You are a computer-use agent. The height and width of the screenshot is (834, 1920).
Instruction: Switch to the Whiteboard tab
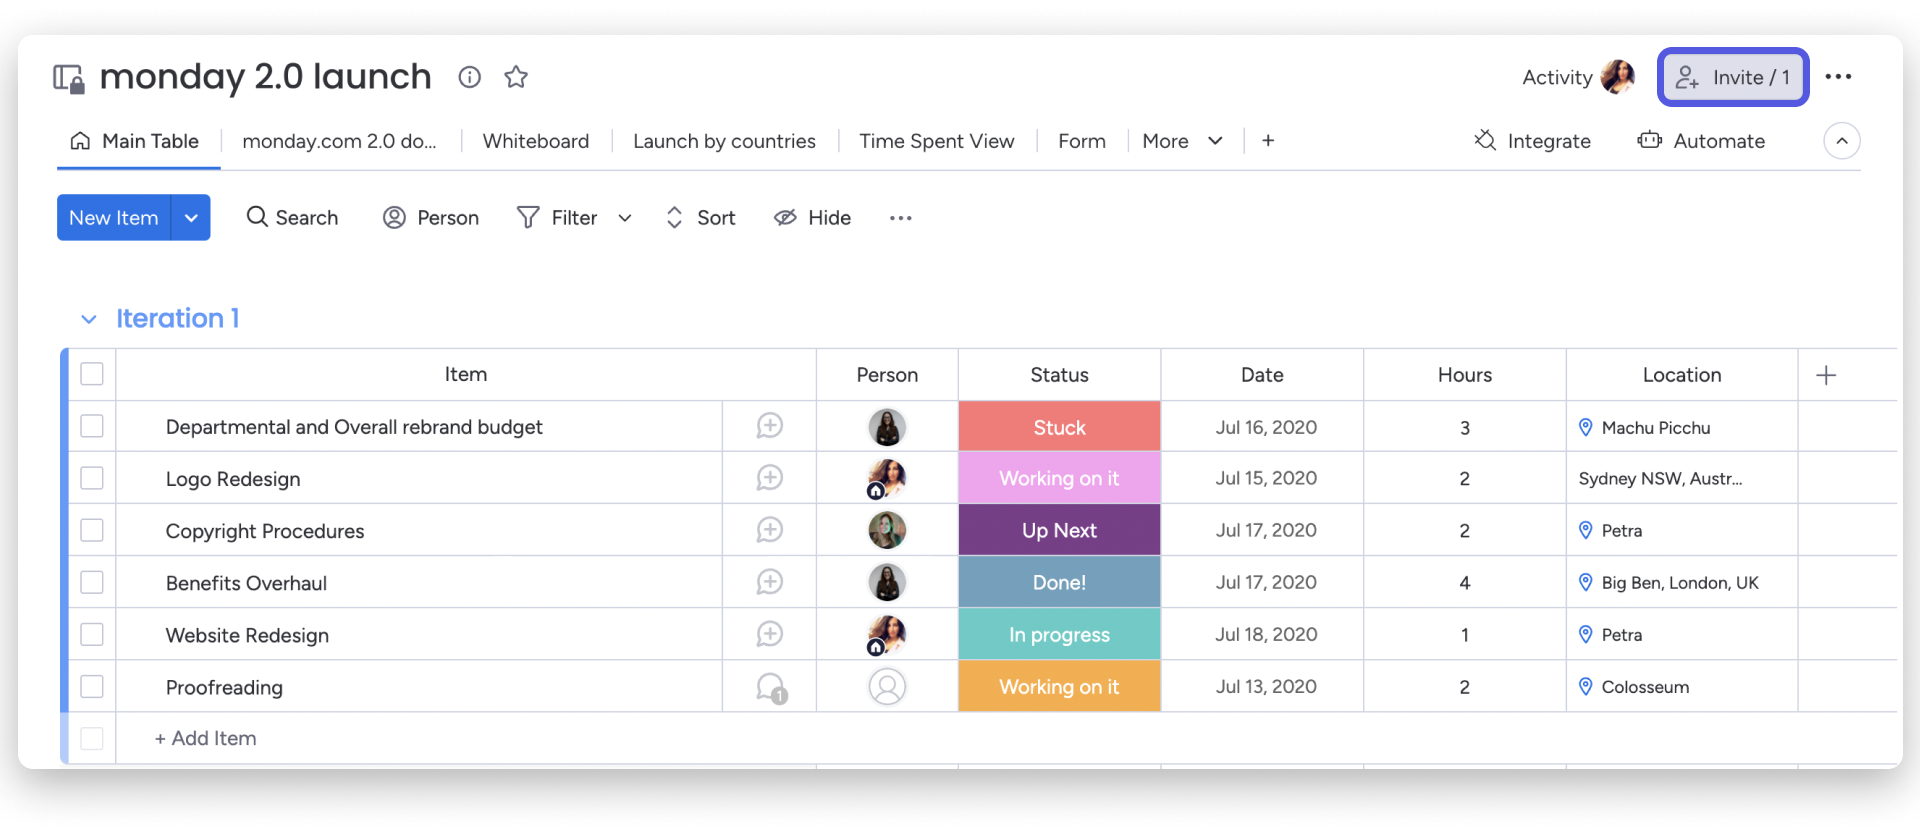tap(536, 141)
